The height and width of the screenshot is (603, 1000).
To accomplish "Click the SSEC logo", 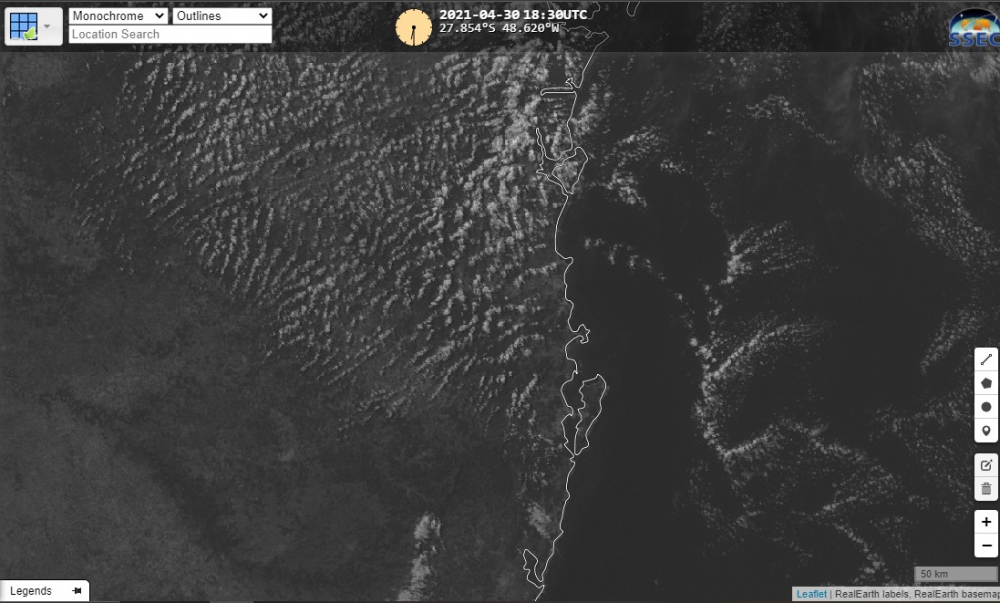I will point(972,27).
